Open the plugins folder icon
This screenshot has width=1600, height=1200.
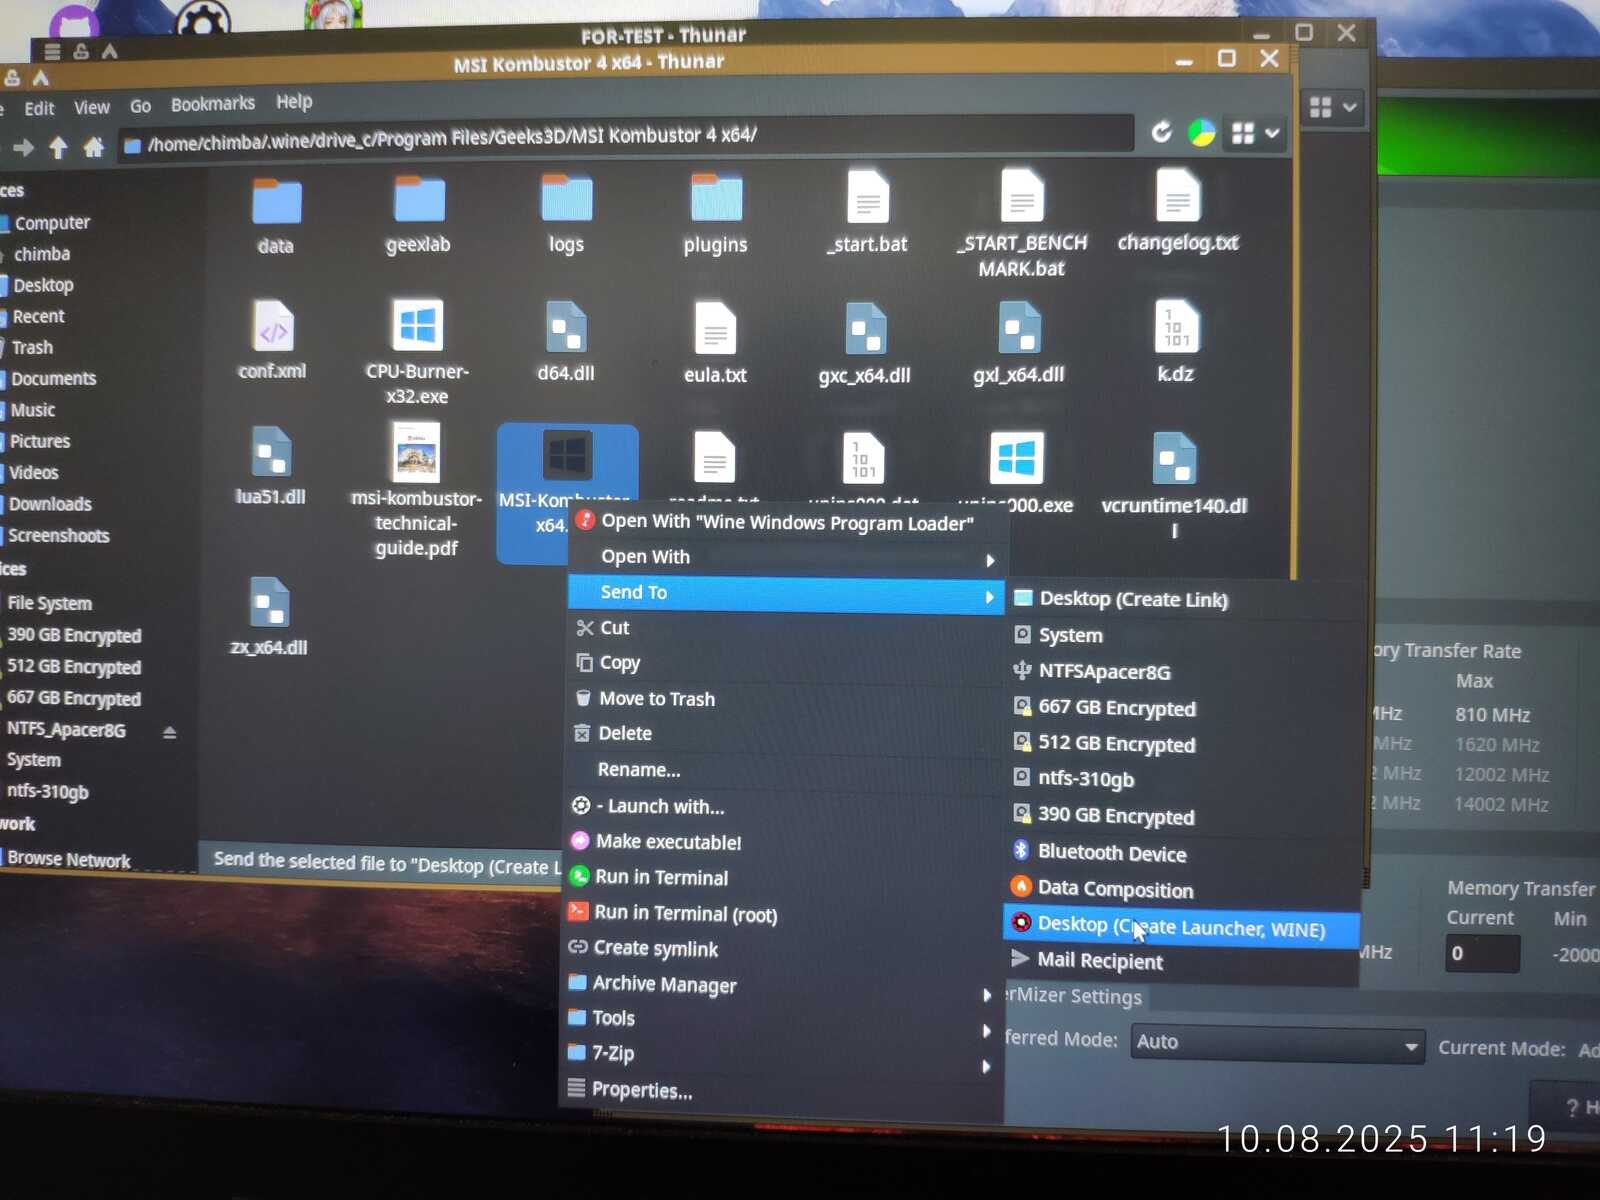pyautogui.click(x=716, y=197)
